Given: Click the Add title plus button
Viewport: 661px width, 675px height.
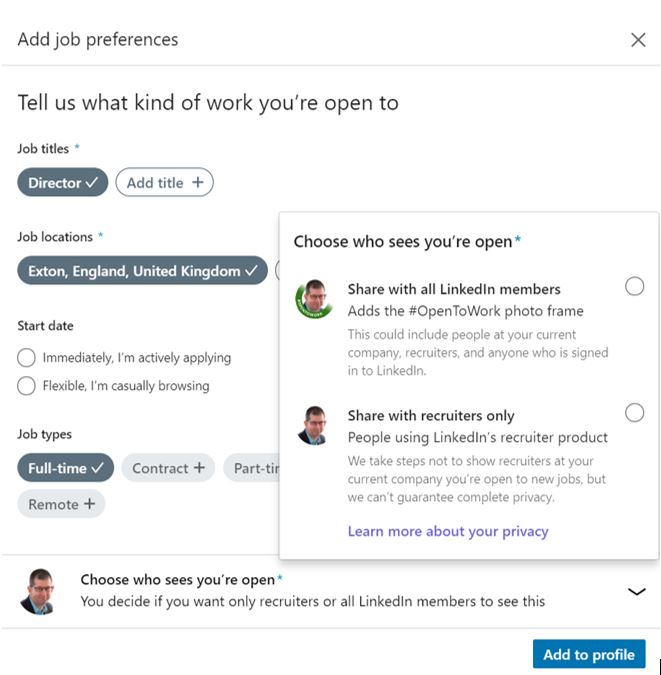Looking at the screenshot, I should 164,183.
